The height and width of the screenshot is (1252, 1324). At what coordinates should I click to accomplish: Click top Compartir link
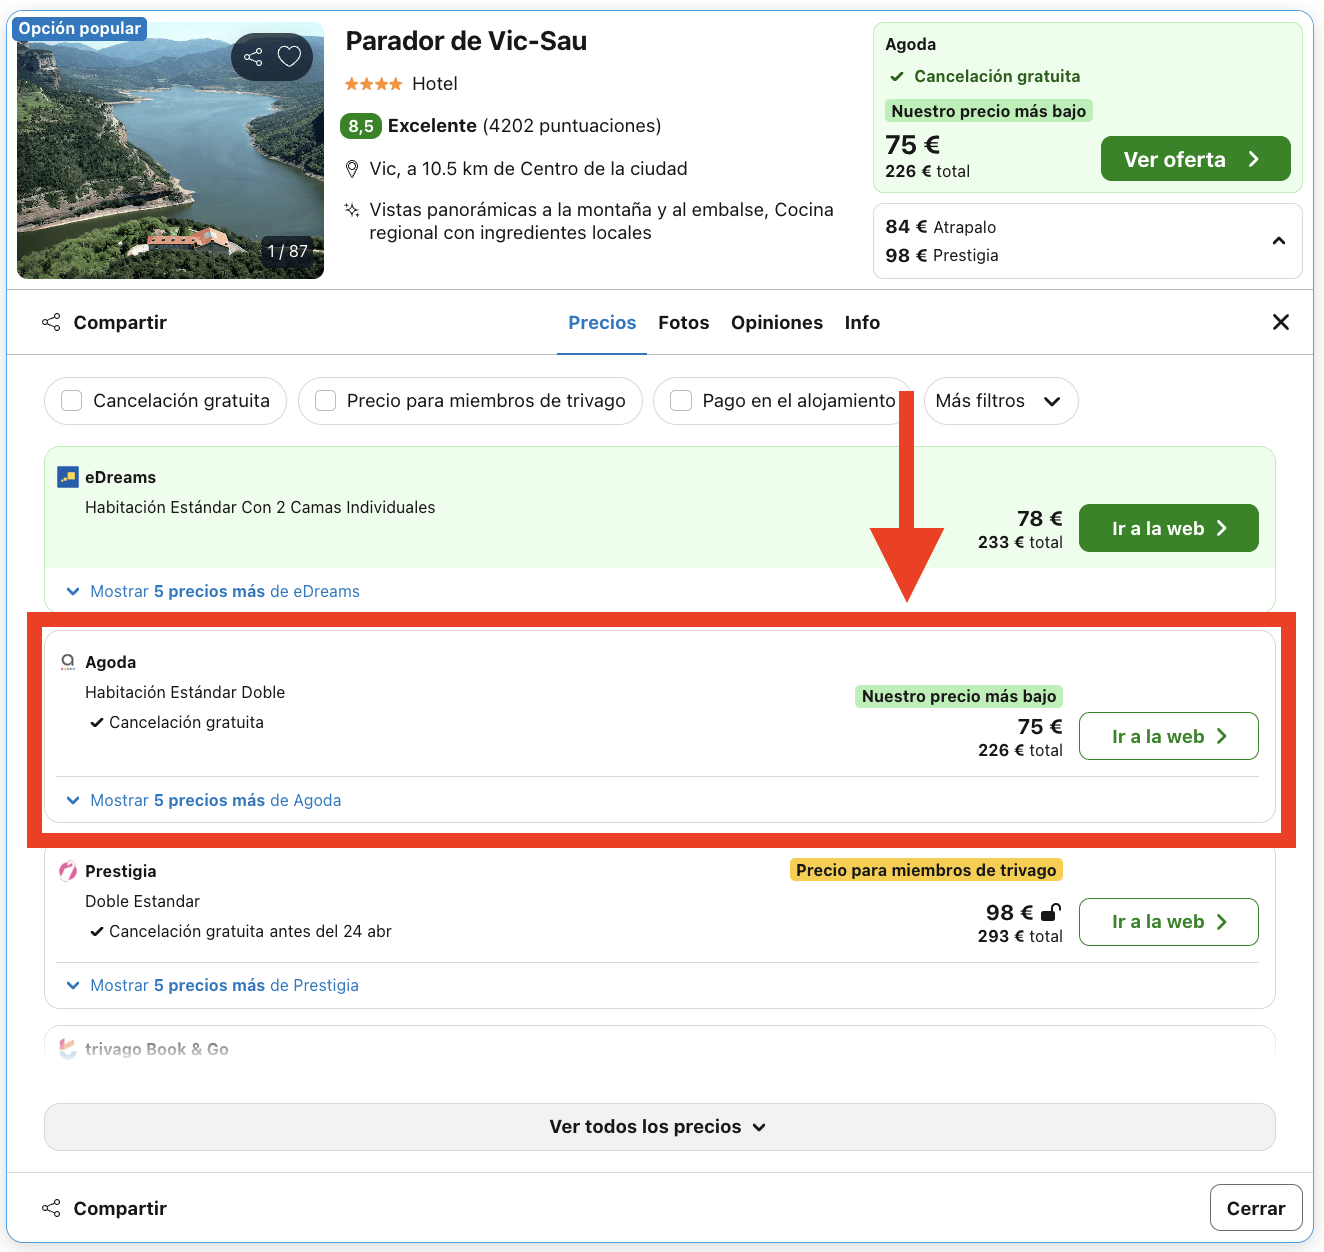(x=120, y=322)
